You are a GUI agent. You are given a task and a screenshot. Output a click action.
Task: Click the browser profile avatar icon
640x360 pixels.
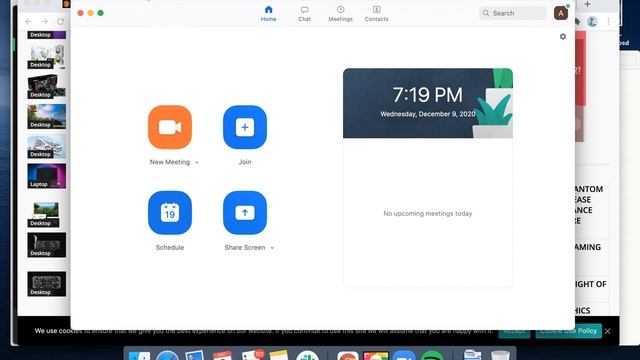592,22
